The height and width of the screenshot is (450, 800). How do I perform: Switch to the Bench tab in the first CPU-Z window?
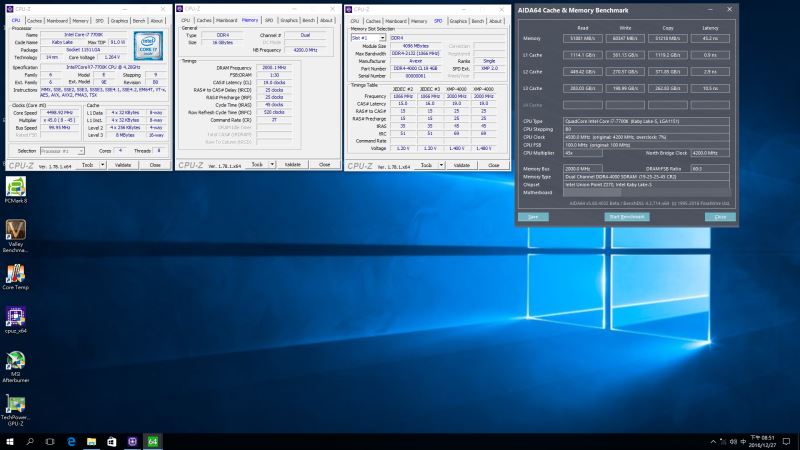pos(139,20)
